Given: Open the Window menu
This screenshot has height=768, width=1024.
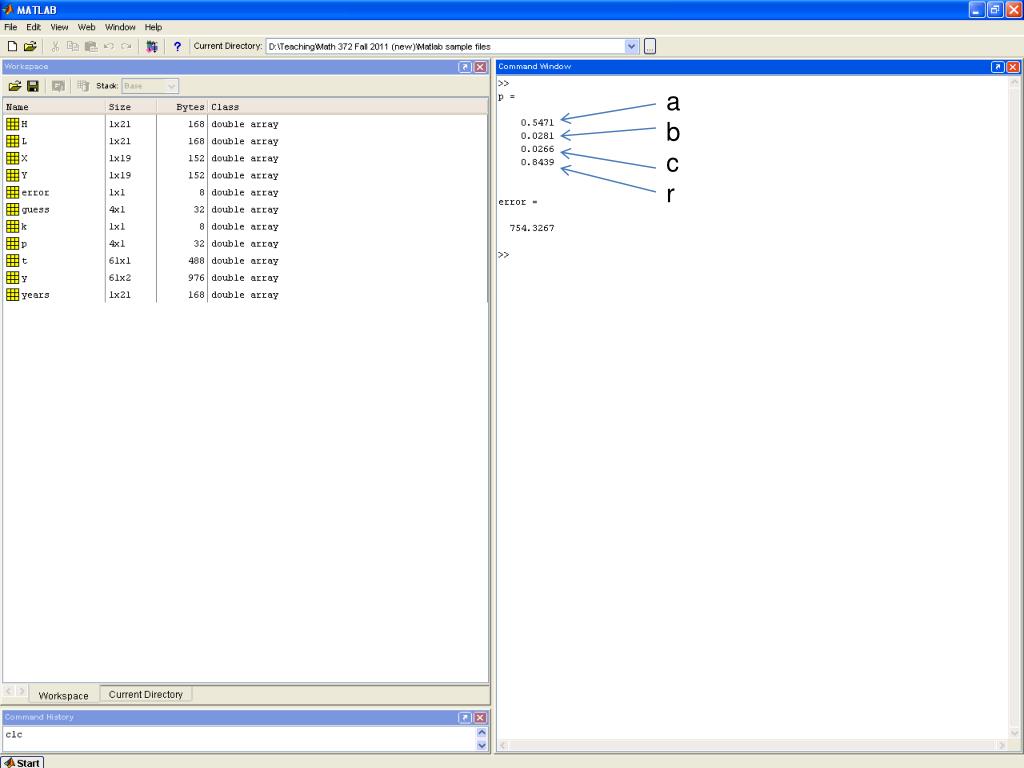Looking at the screenshot, I should pyautogui.click(x=120, y=27).
